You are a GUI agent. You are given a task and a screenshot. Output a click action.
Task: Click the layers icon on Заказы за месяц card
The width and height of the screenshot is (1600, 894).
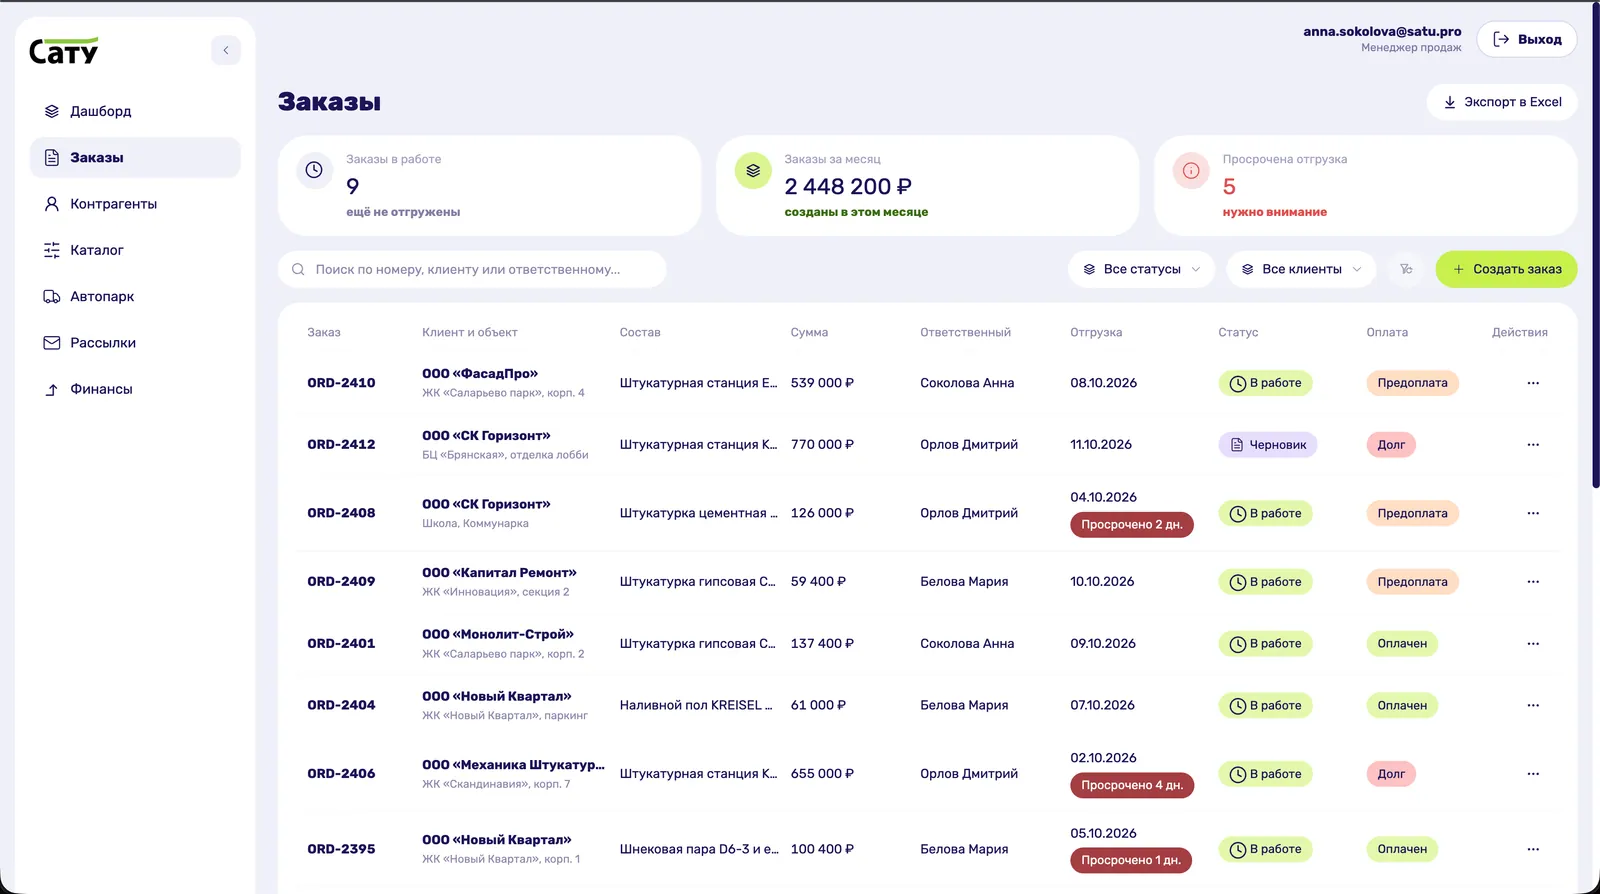pos(753,171)
